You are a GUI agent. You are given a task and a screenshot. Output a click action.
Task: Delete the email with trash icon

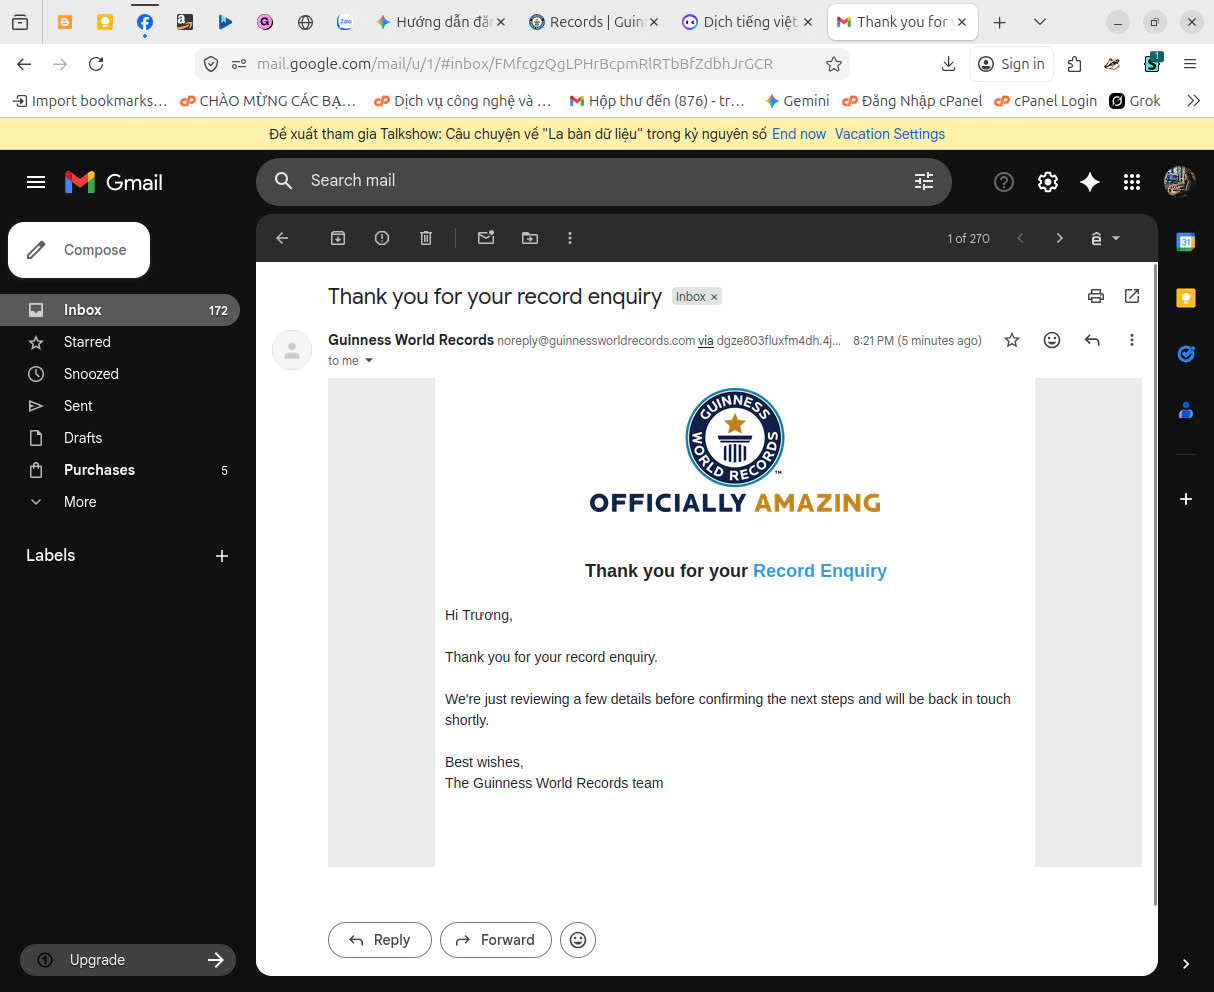point(426,238)
